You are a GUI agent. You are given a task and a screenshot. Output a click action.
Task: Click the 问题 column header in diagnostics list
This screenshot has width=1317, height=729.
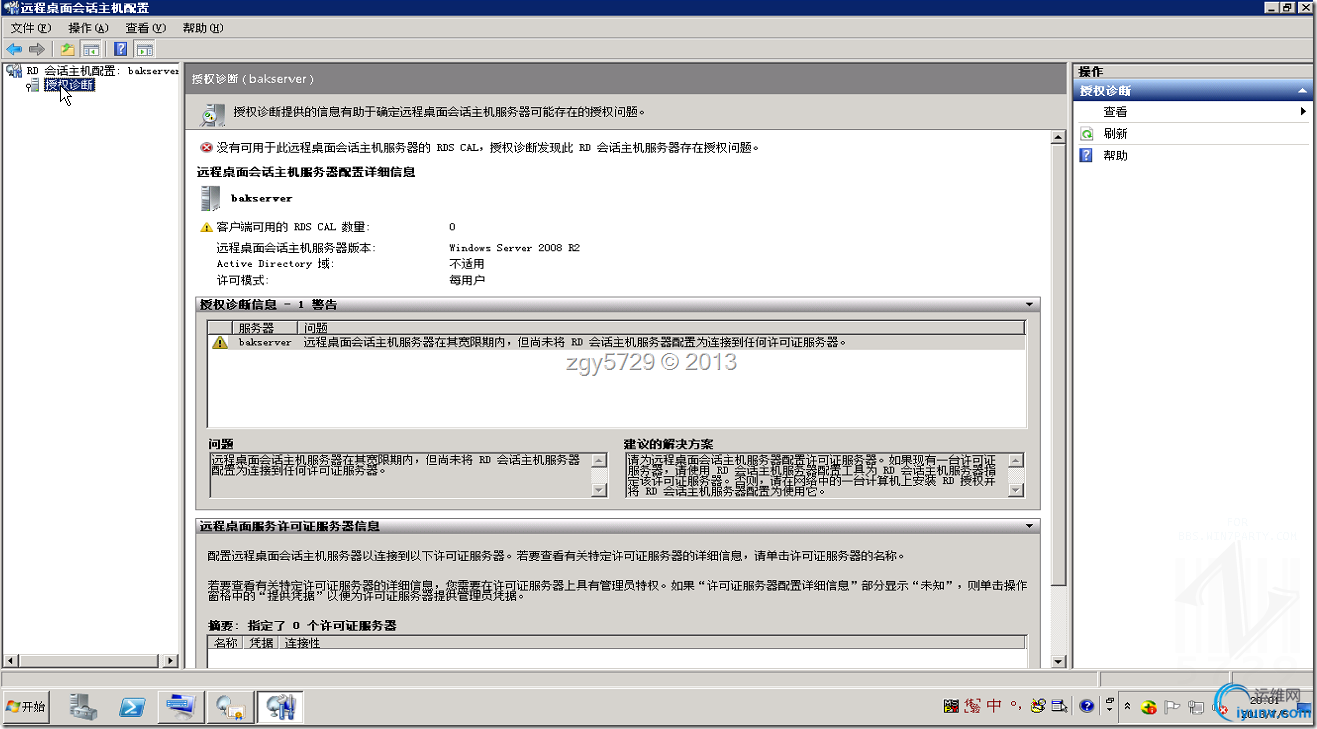tap(662, 328)
